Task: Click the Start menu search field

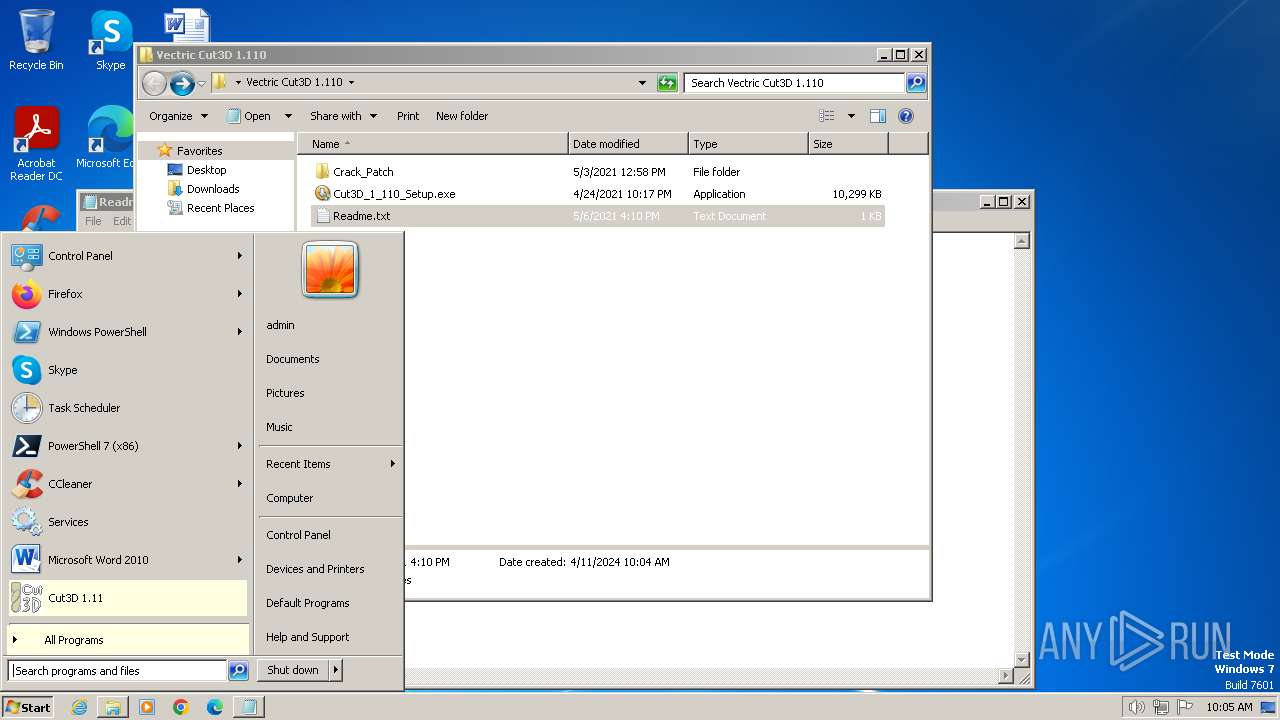Action: pos(118,671)
